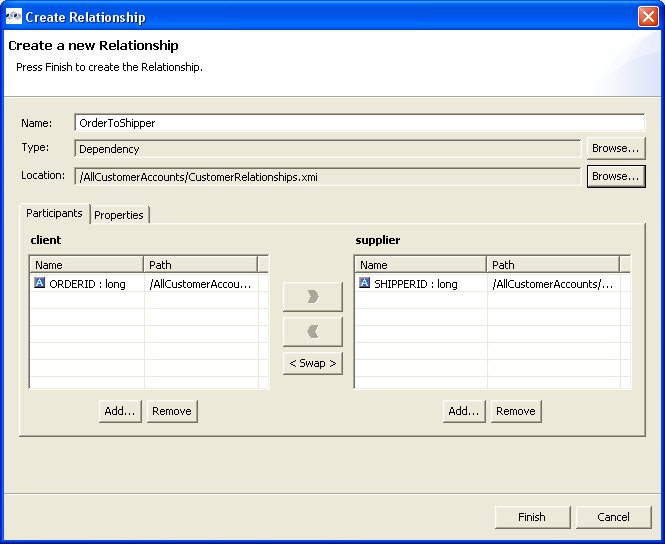Click the Name field containing OrderToShipper
This screenshot has height=544, width=665.
[359, 123]
